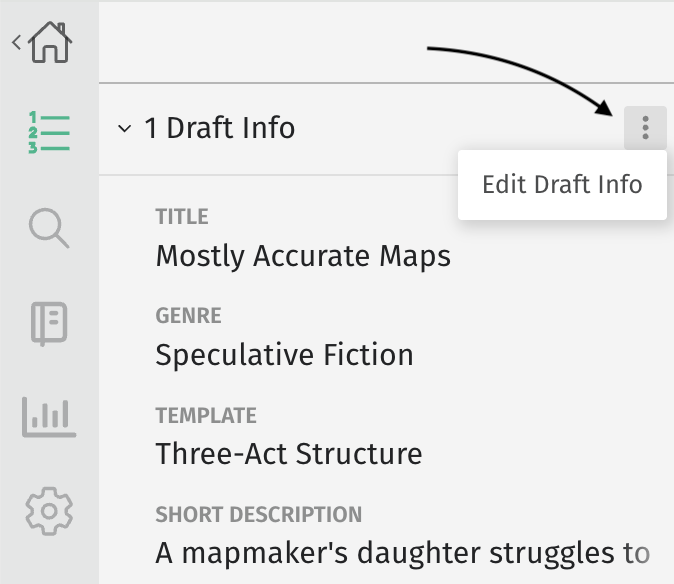Open settings gear in sidebar
674x584 pixels.
click(x=49, y=511)
